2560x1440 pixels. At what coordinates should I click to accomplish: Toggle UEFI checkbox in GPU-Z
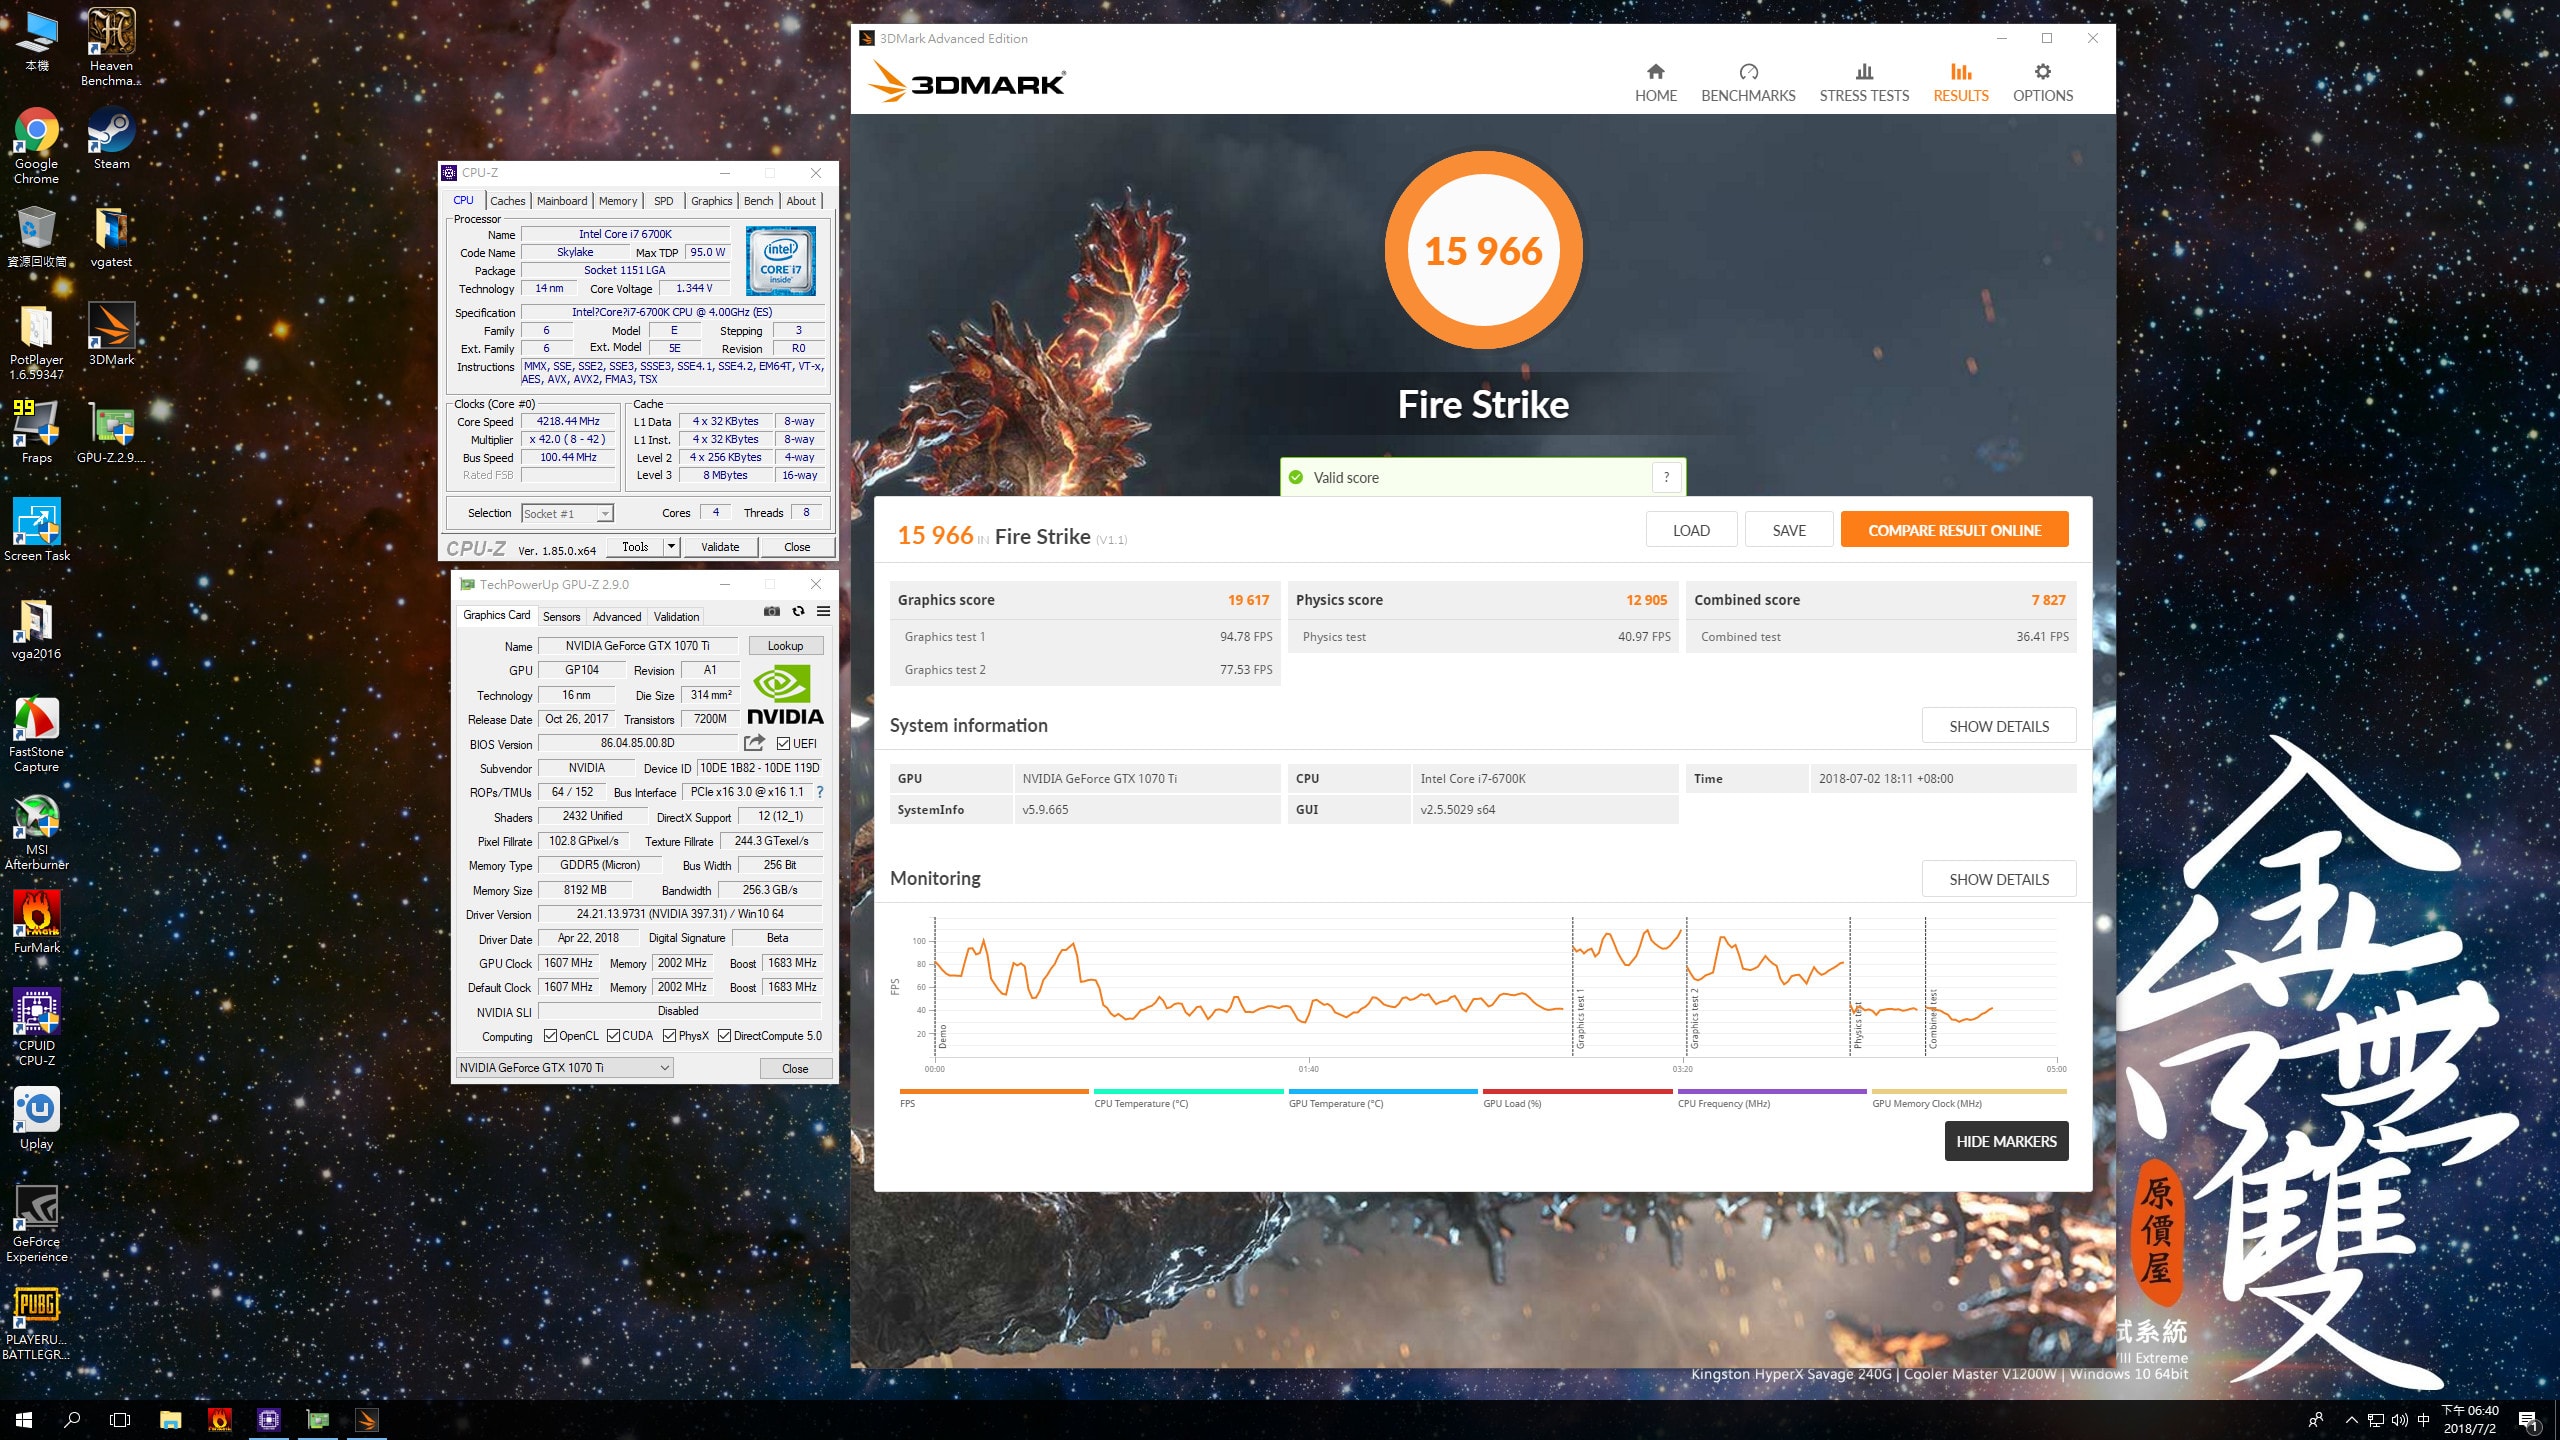(x=783, y=744)
